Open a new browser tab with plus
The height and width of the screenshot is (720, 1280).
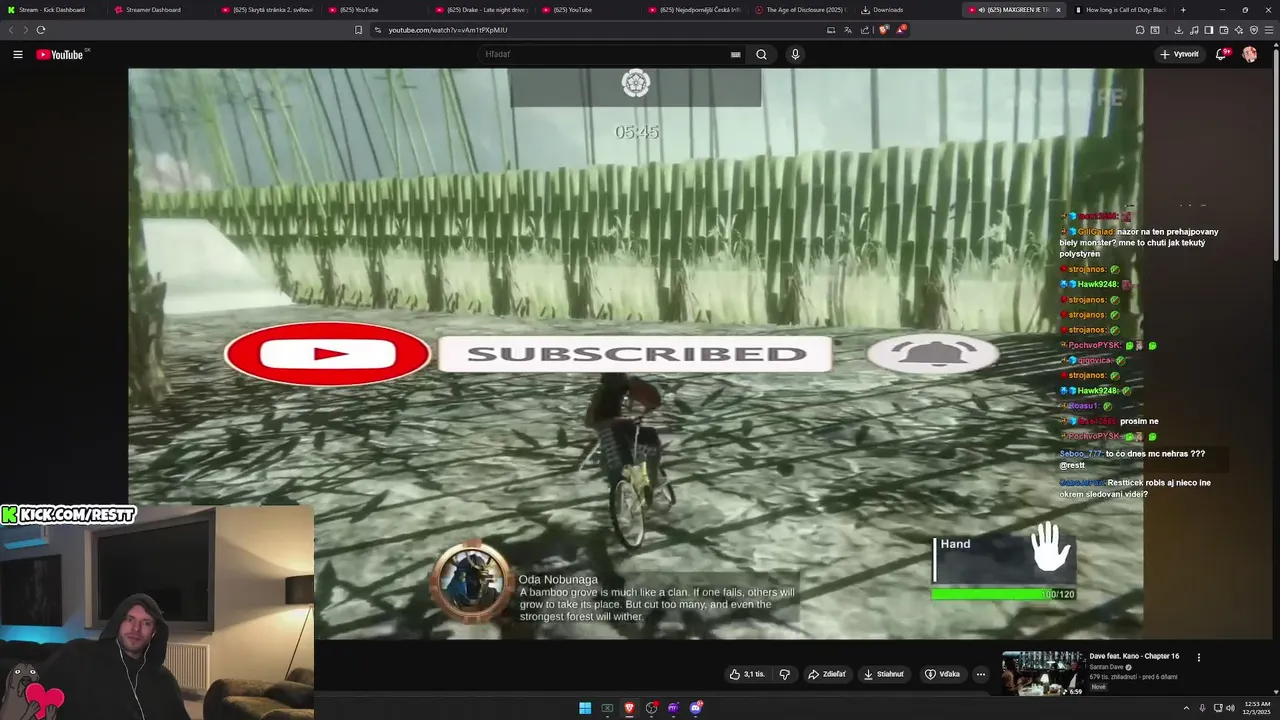click(x=1184, y=10)
